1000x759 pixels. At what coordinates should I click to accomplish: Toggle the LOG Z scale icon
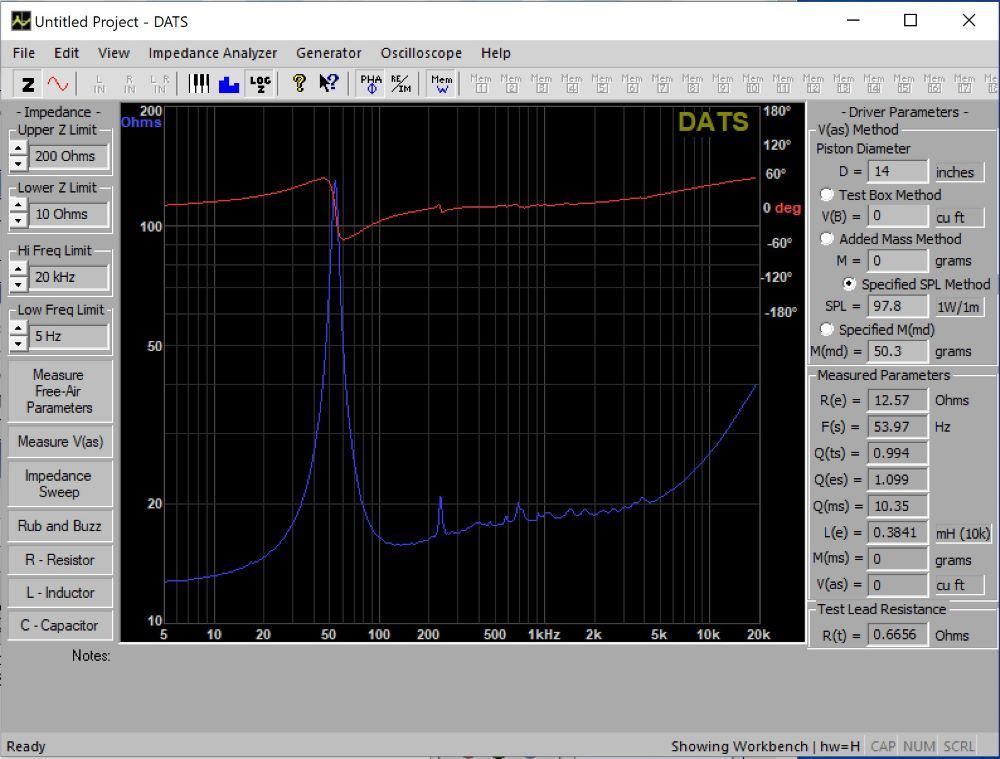(x=260, y=84)
